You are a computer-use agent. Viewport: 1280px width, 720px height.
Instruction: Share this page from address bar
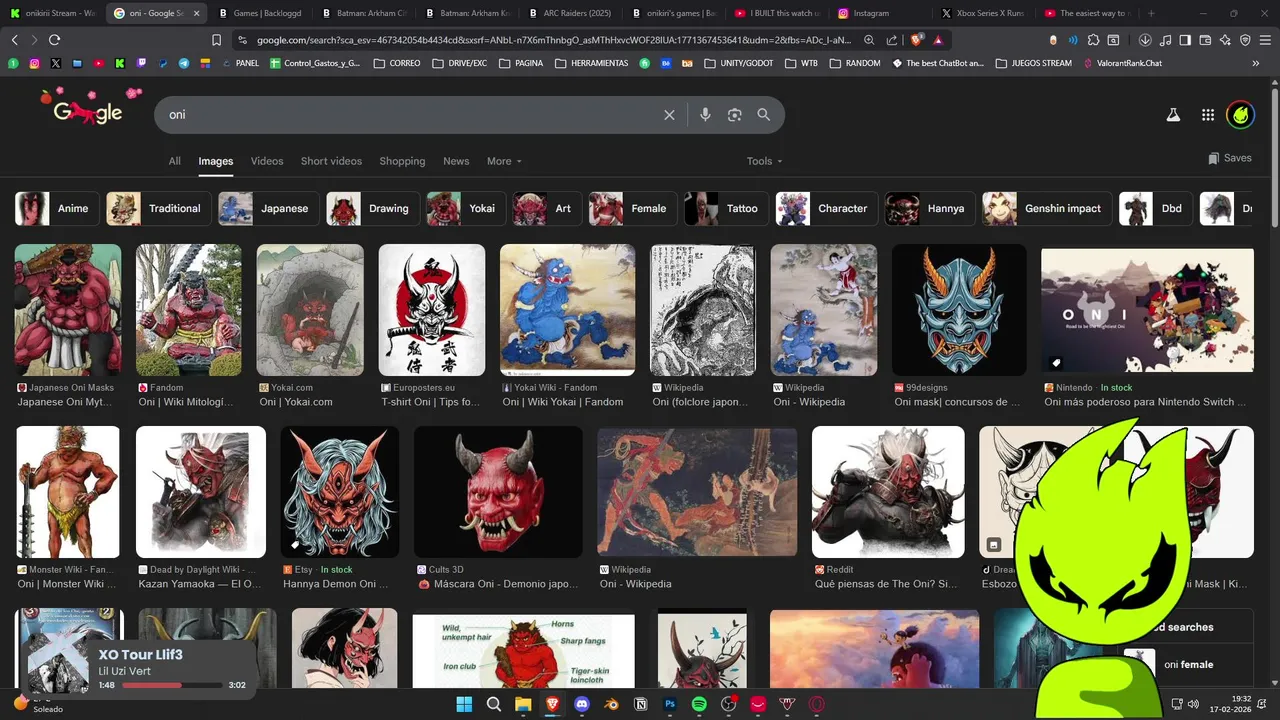tap(891, 40)
